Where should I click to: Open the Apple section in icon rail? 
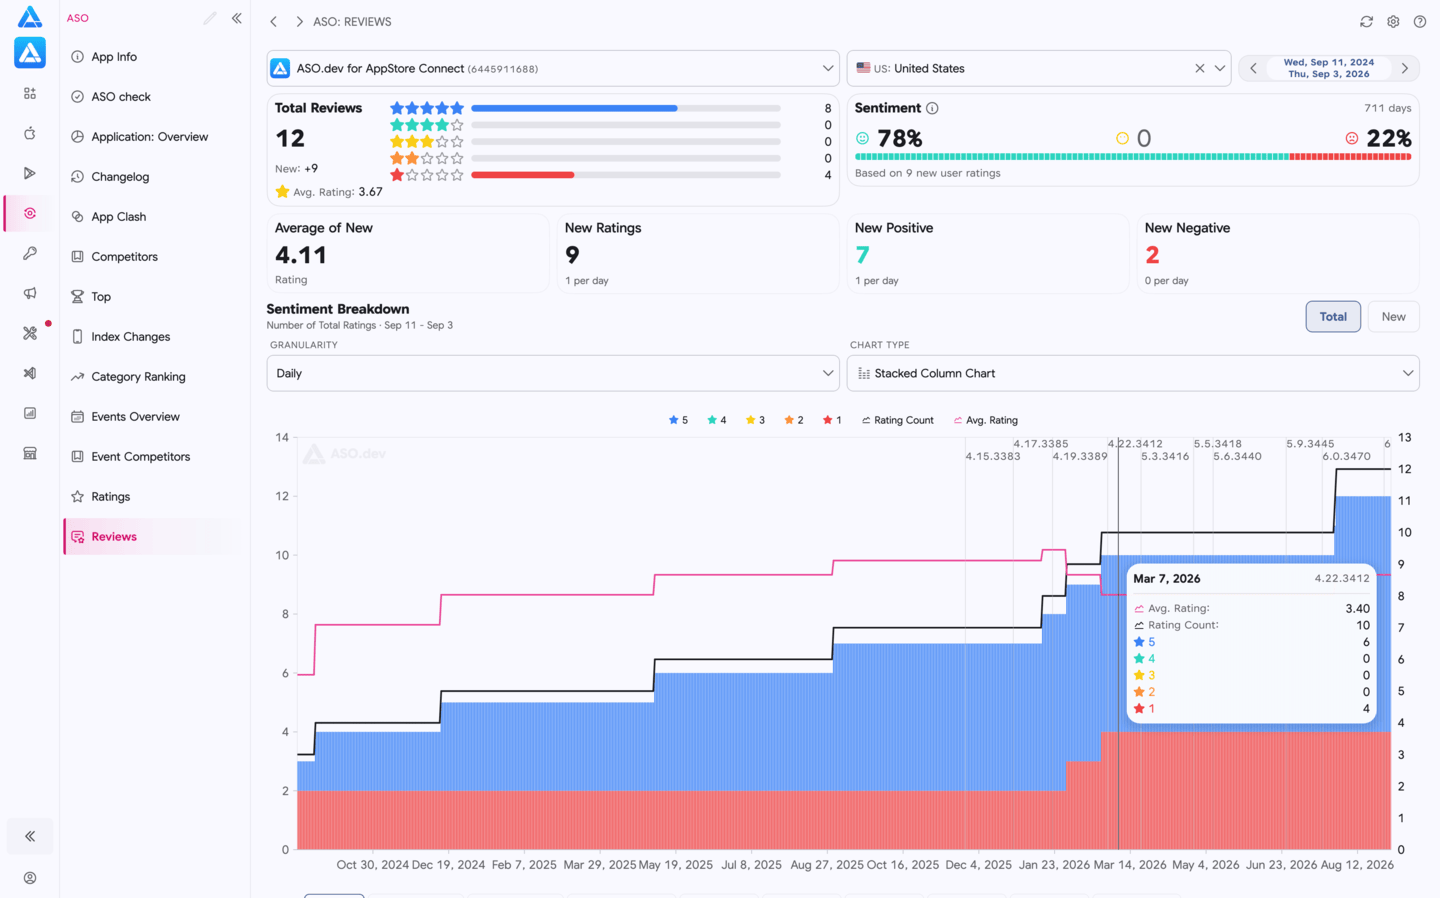click(x=30, y=133)
